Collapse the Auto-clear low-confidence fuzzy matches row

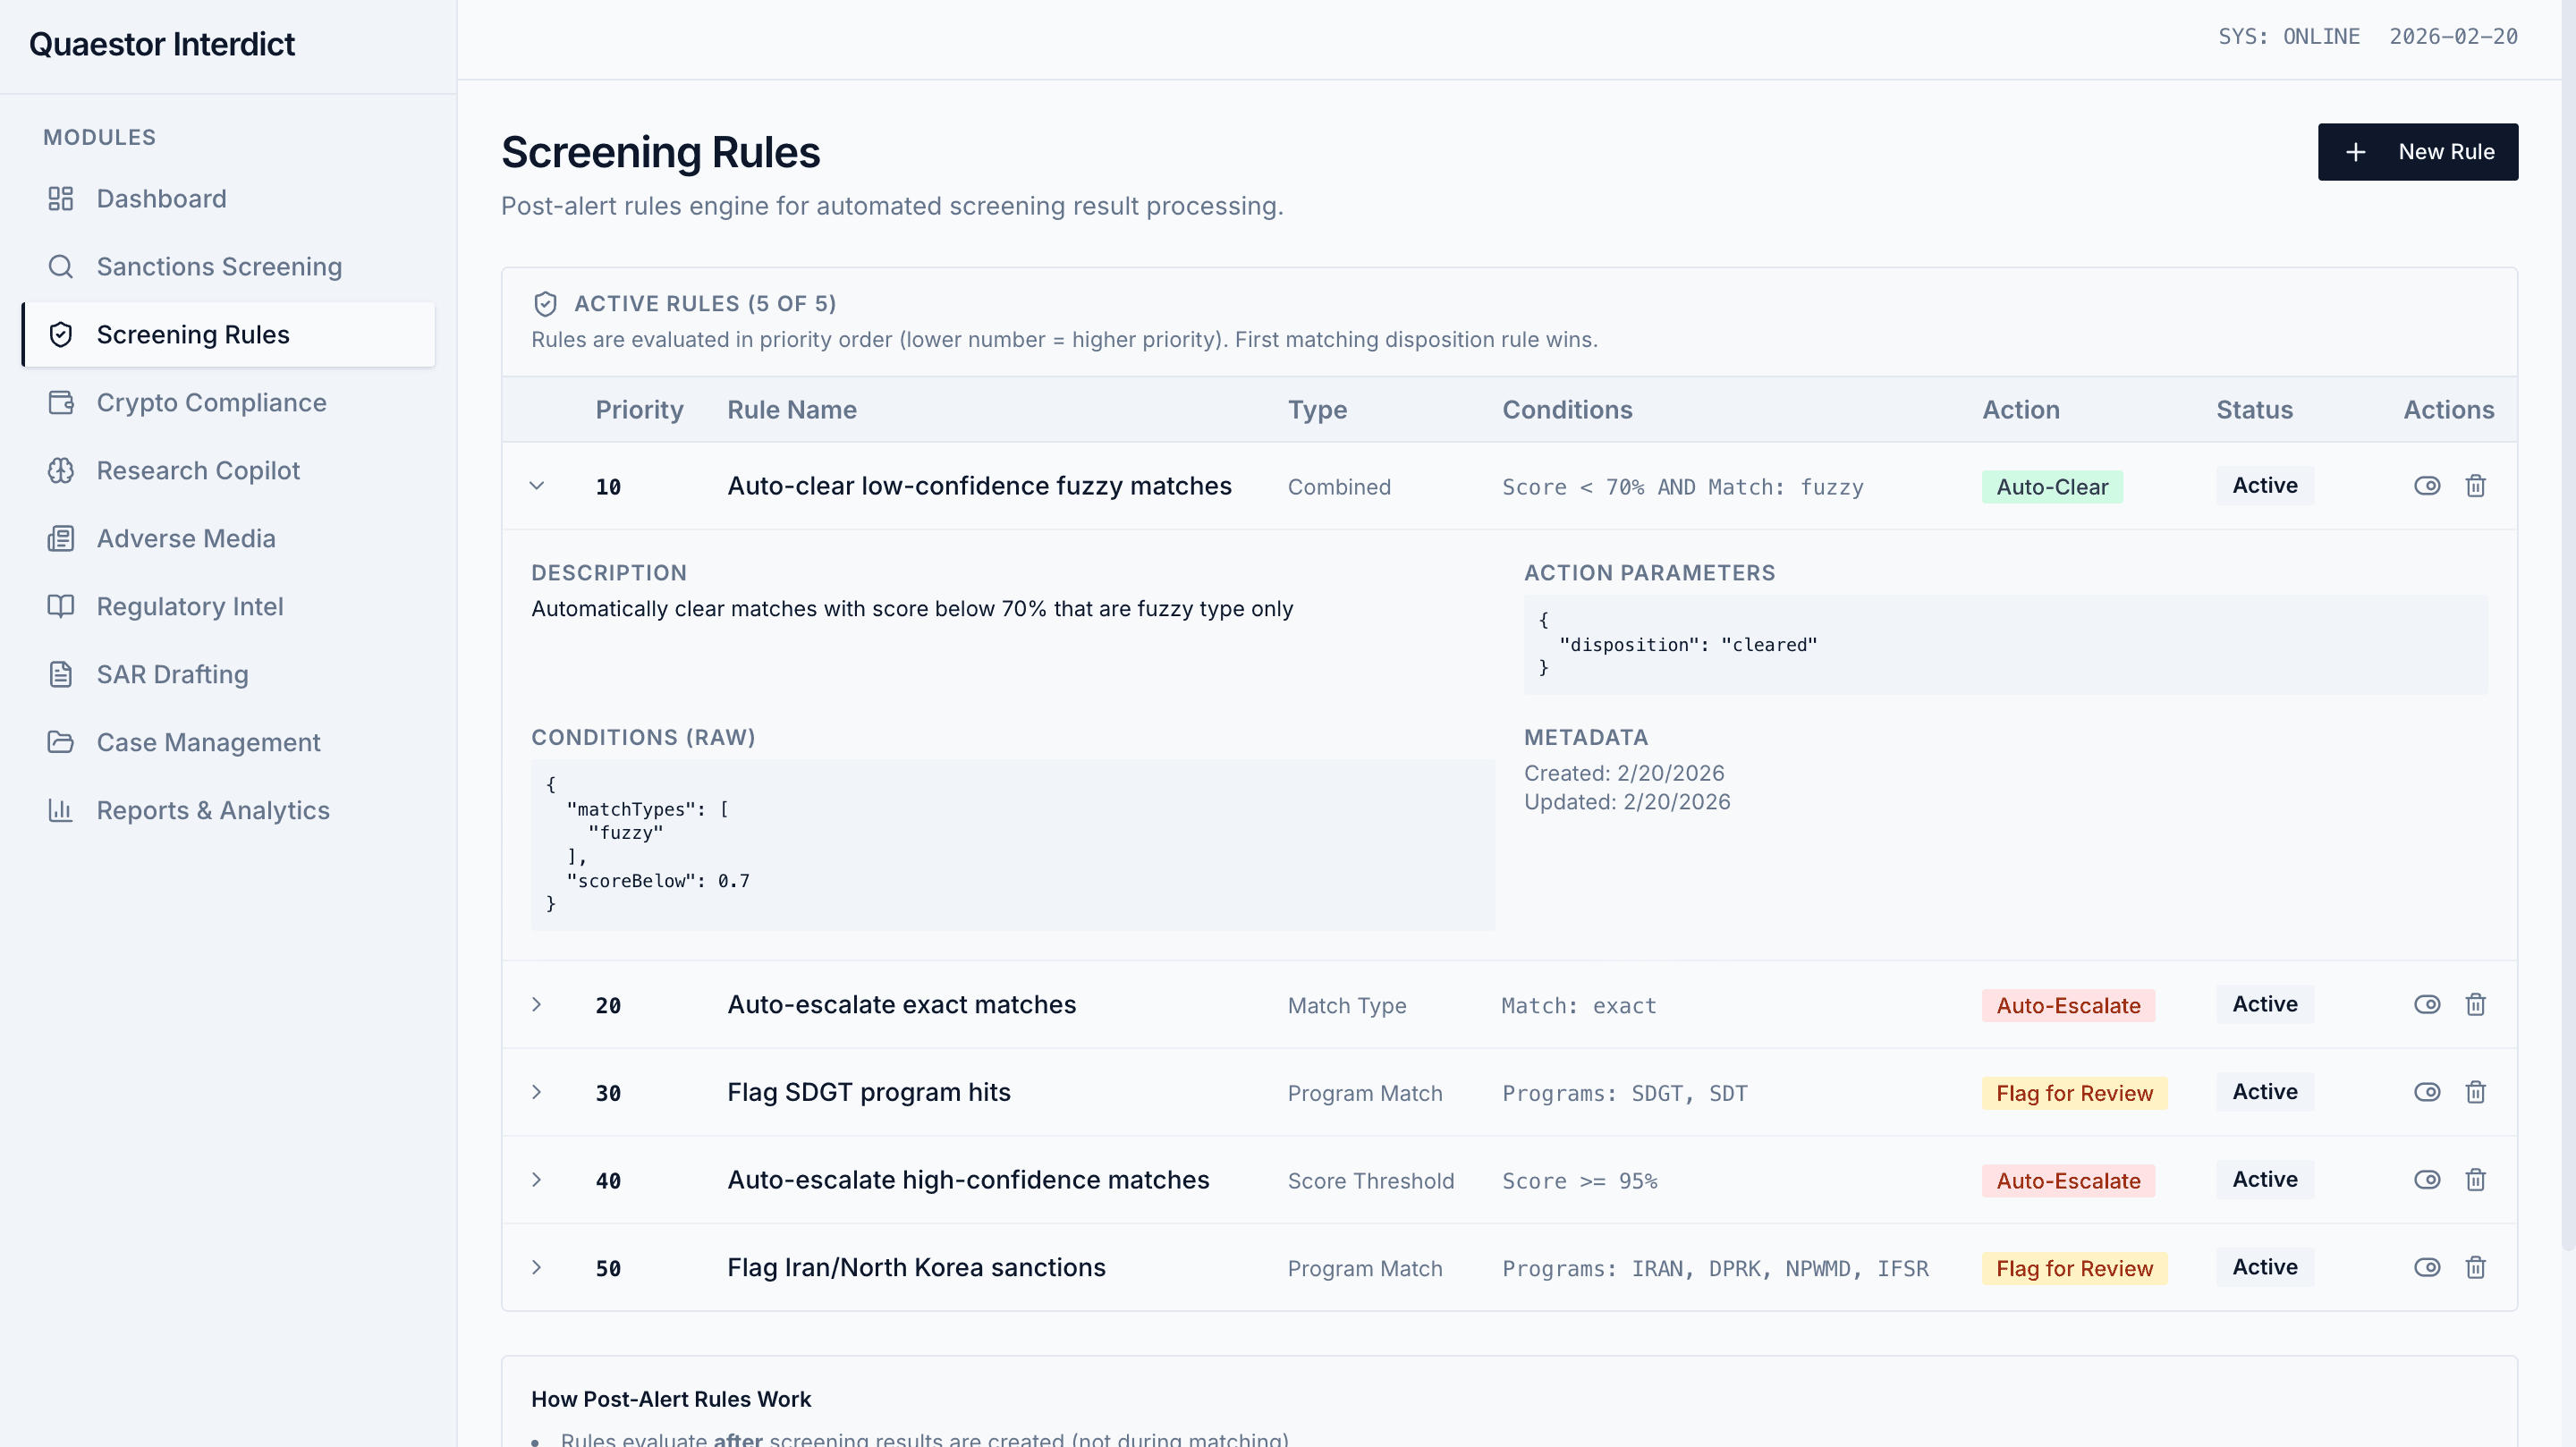(537, 486)
